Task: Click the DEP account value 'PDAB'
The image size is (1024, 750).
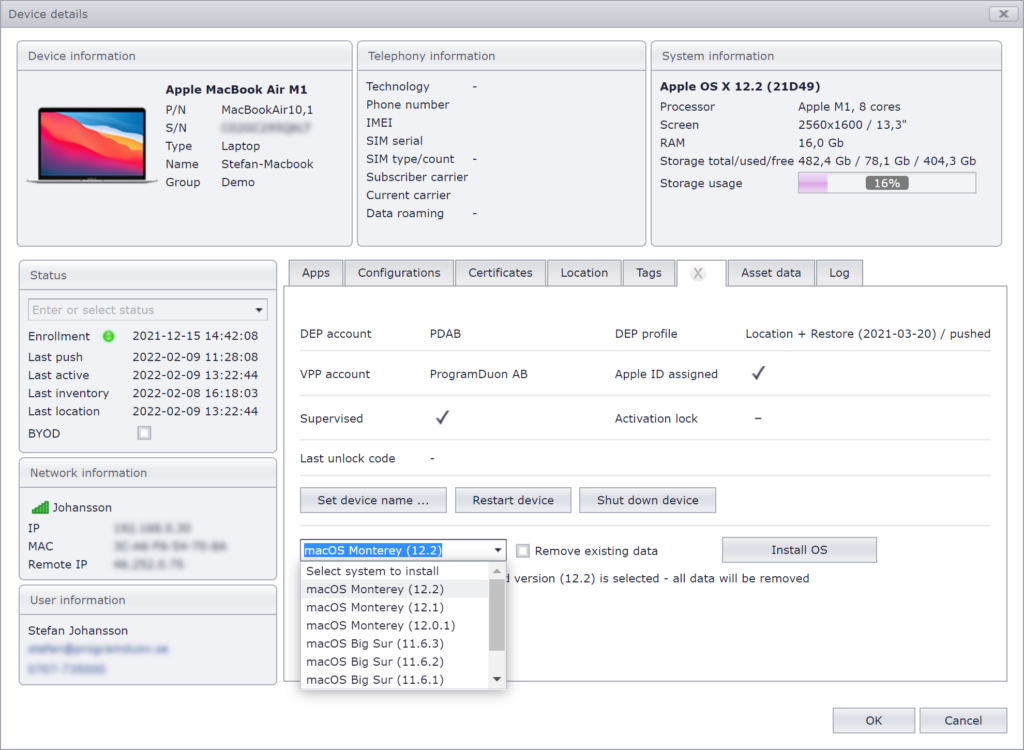Action: point(445,334)
